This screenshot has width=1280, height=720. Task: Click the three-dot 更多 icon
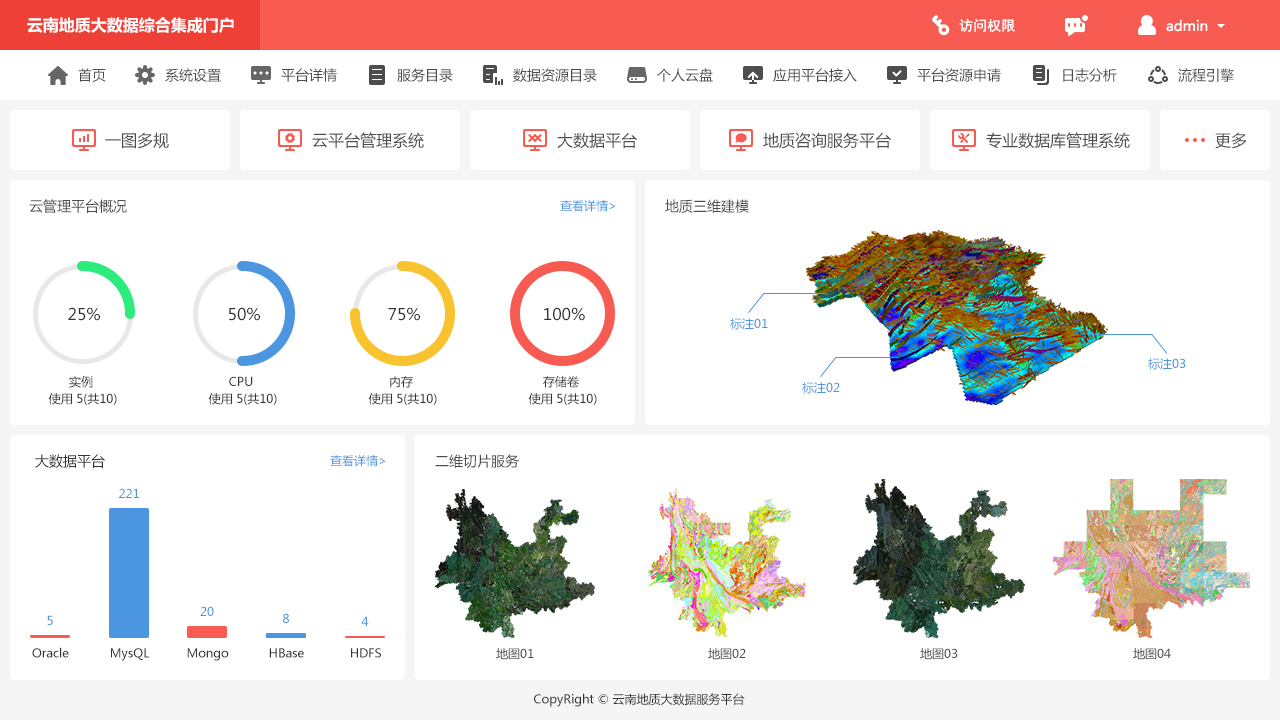click(1194, 140)
